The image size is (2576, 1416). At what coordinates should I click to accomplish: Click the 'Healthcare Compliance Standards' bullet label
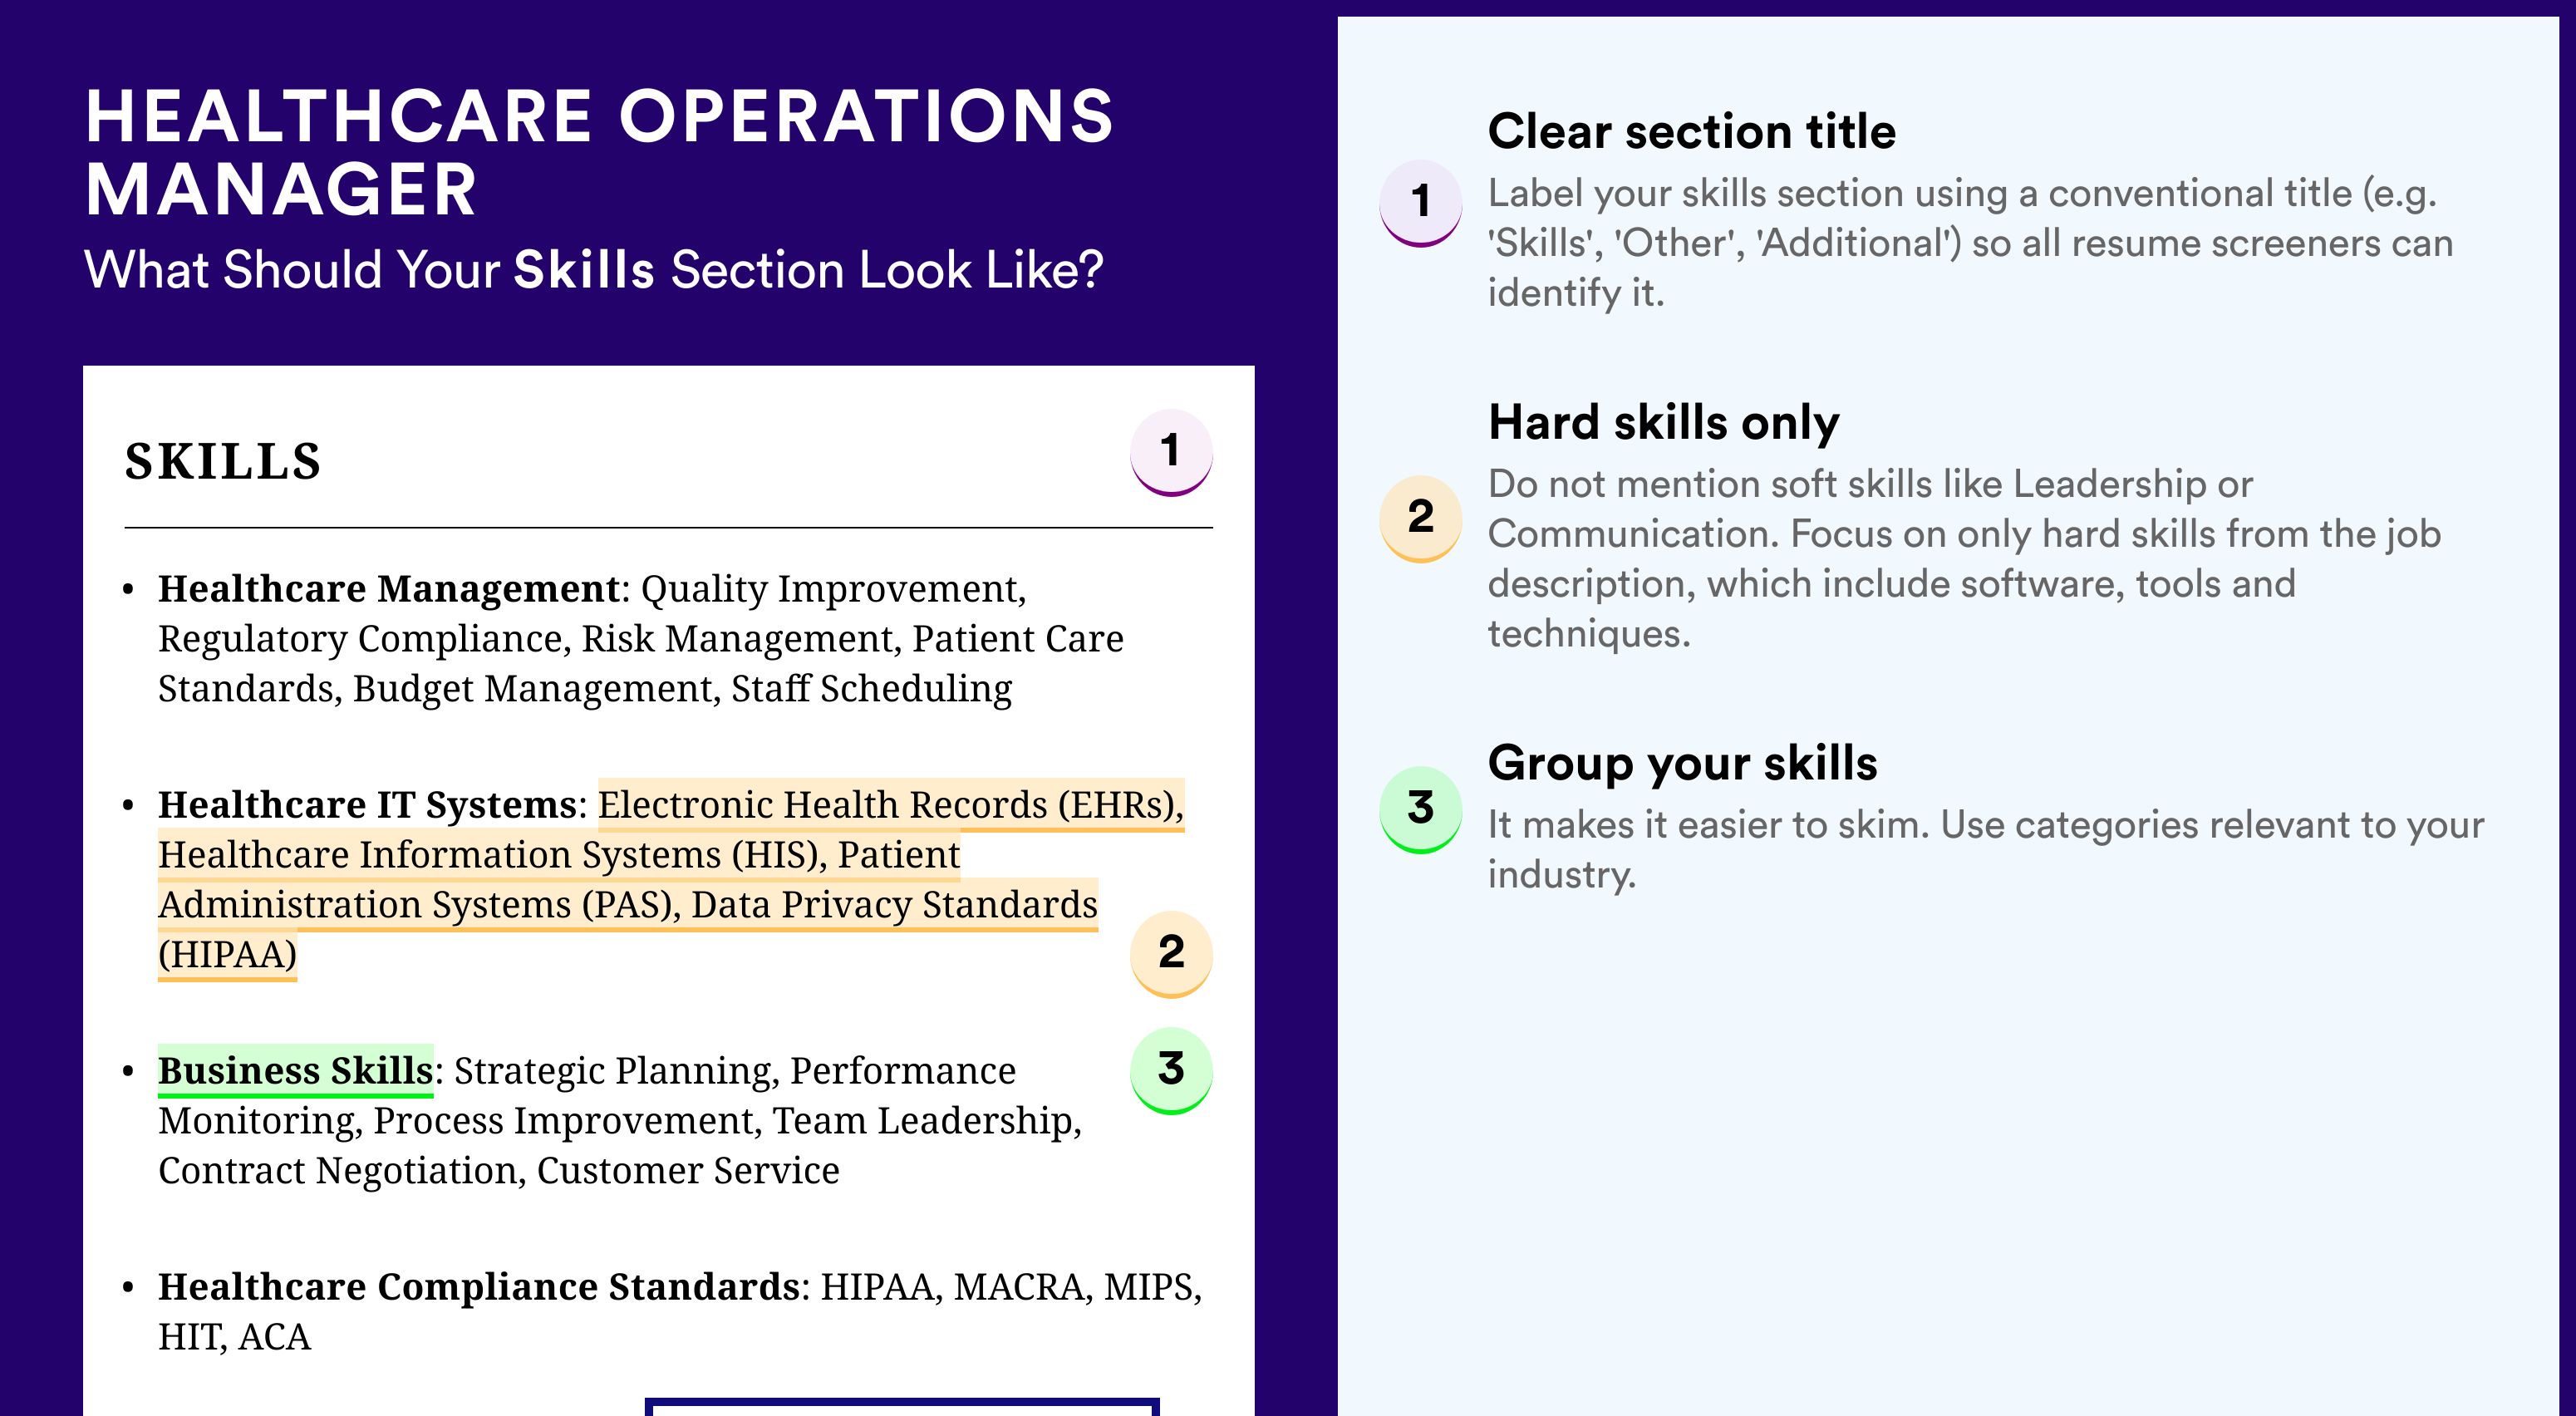(x=479, y=1286)
